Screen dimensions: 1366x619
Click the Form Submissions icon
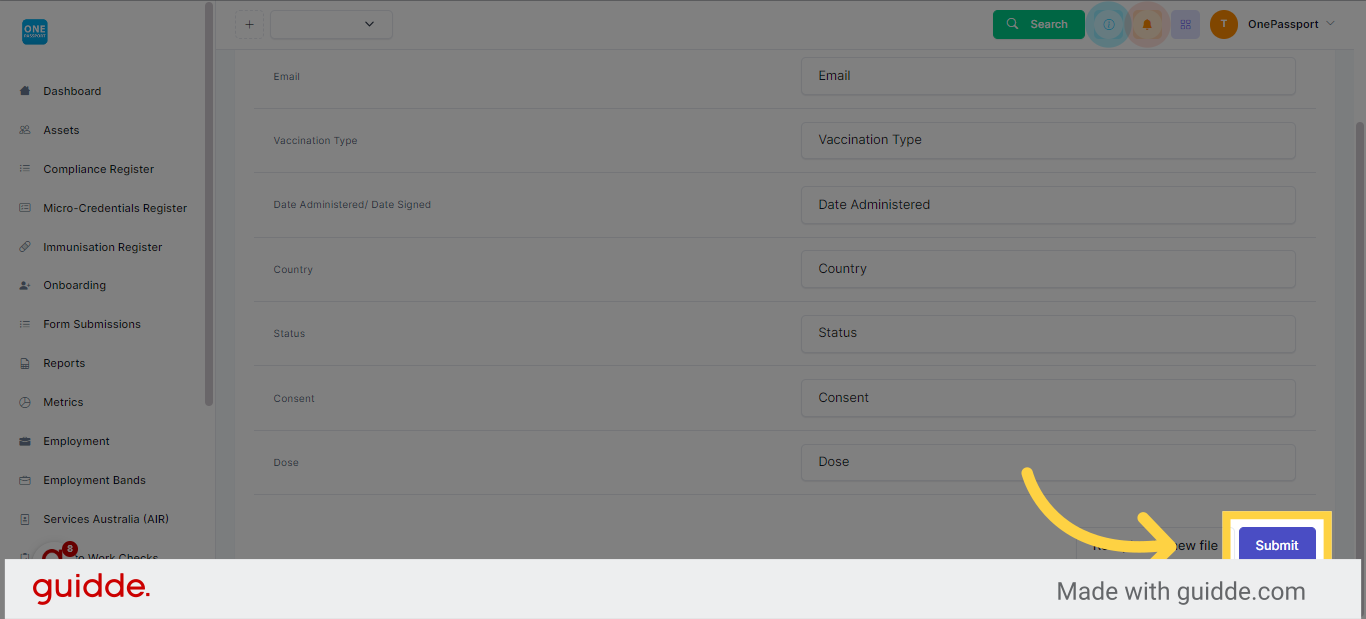click(25, 324)
